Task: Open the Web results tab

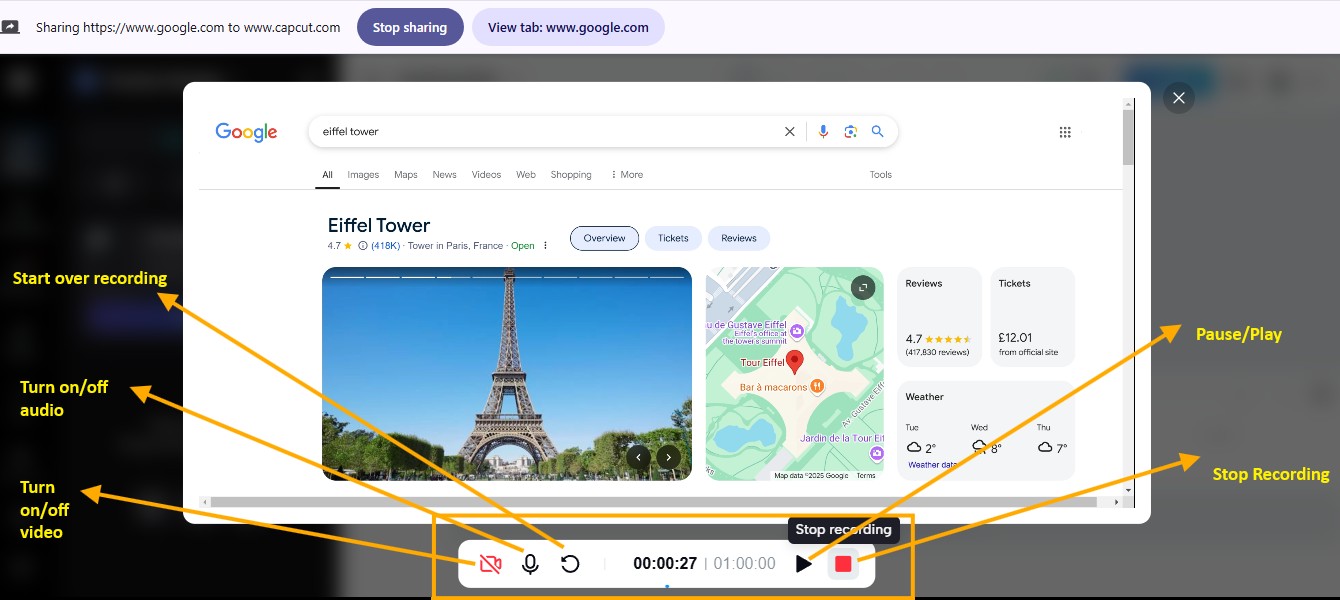Action: [x=526, y=175]
